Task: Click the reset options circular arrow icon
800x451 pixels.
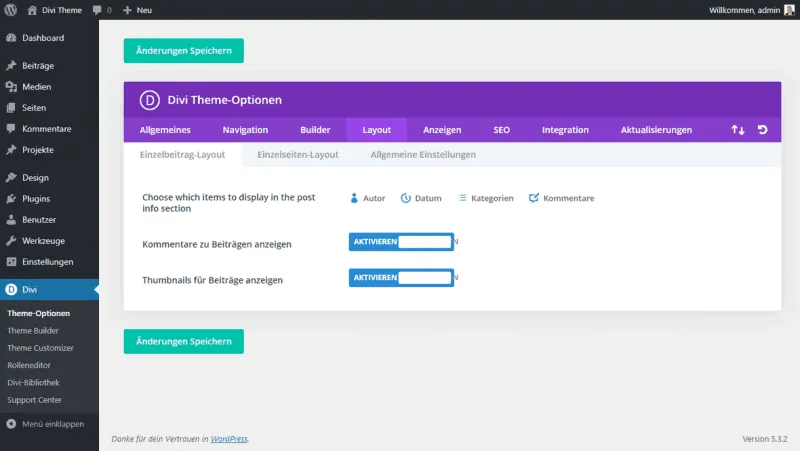Action: pyautogui.click(x=762, y=130)
